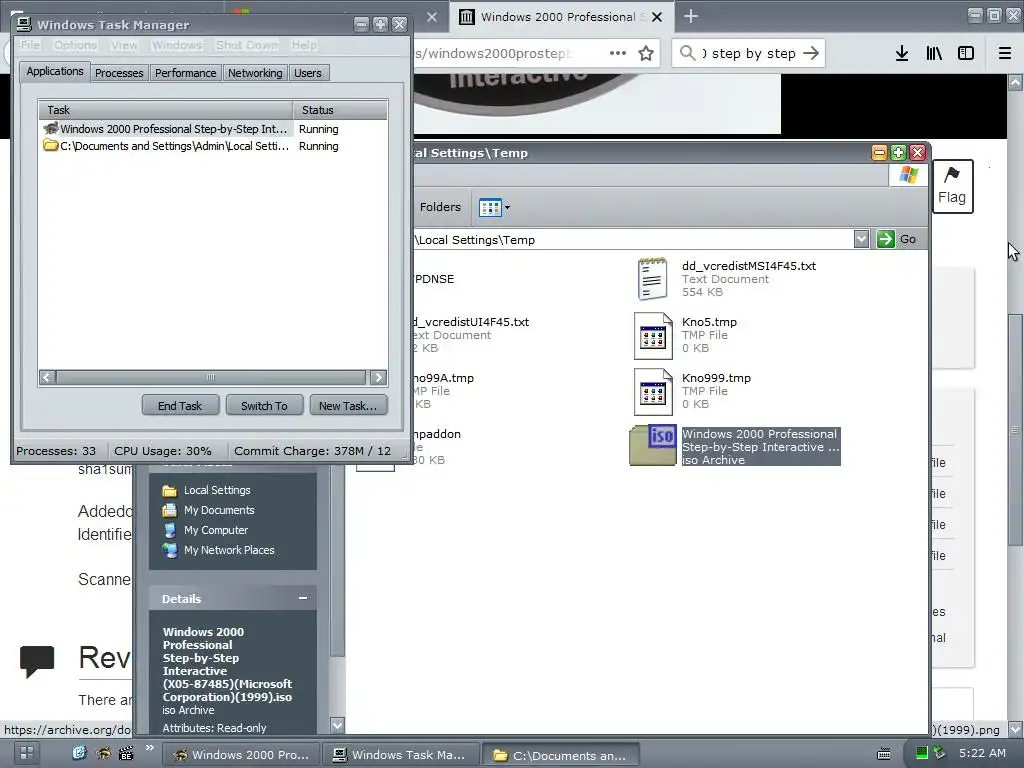This screenshot has height=768, width=1024.
Task: Click the Explorer side pane scroll down arrow
Action: point(337,725)
